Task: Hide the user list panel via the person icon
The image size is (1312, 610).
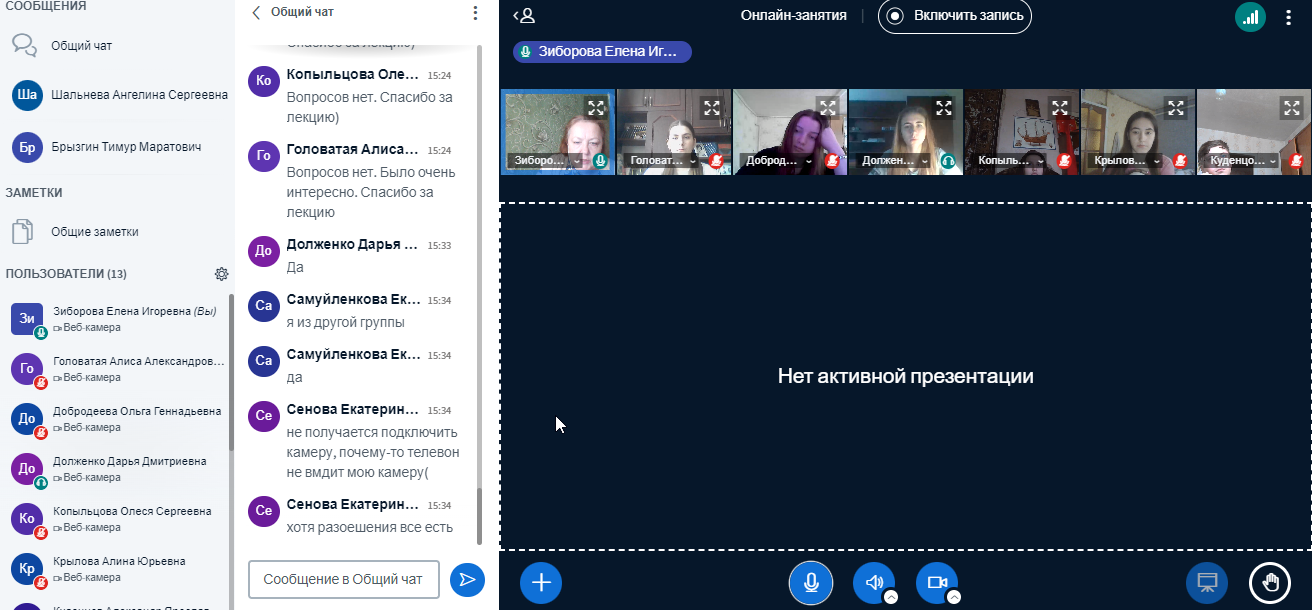Action: point(524,16)
